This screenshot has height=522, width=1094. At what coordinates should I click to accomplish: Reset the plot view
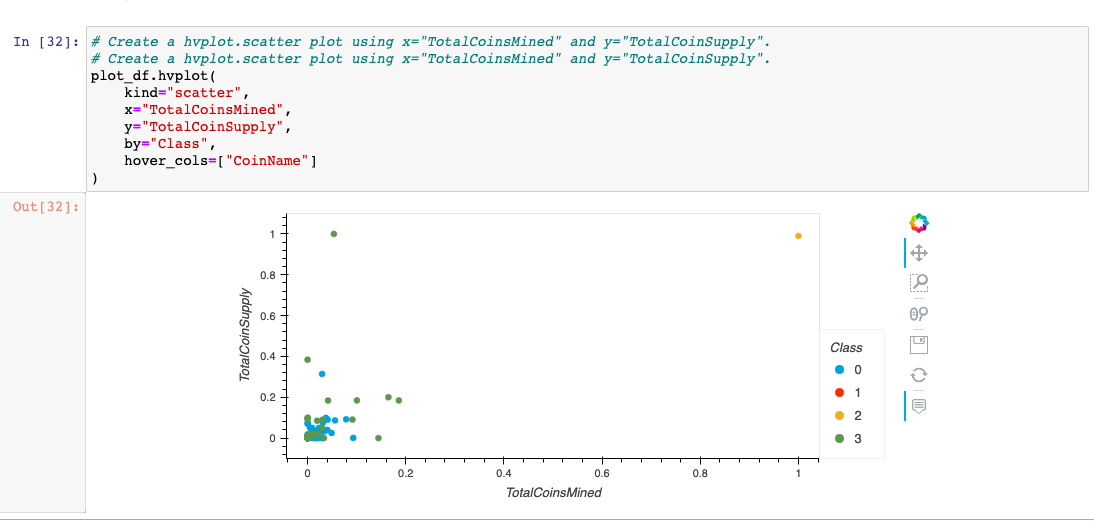click(919, 375)
